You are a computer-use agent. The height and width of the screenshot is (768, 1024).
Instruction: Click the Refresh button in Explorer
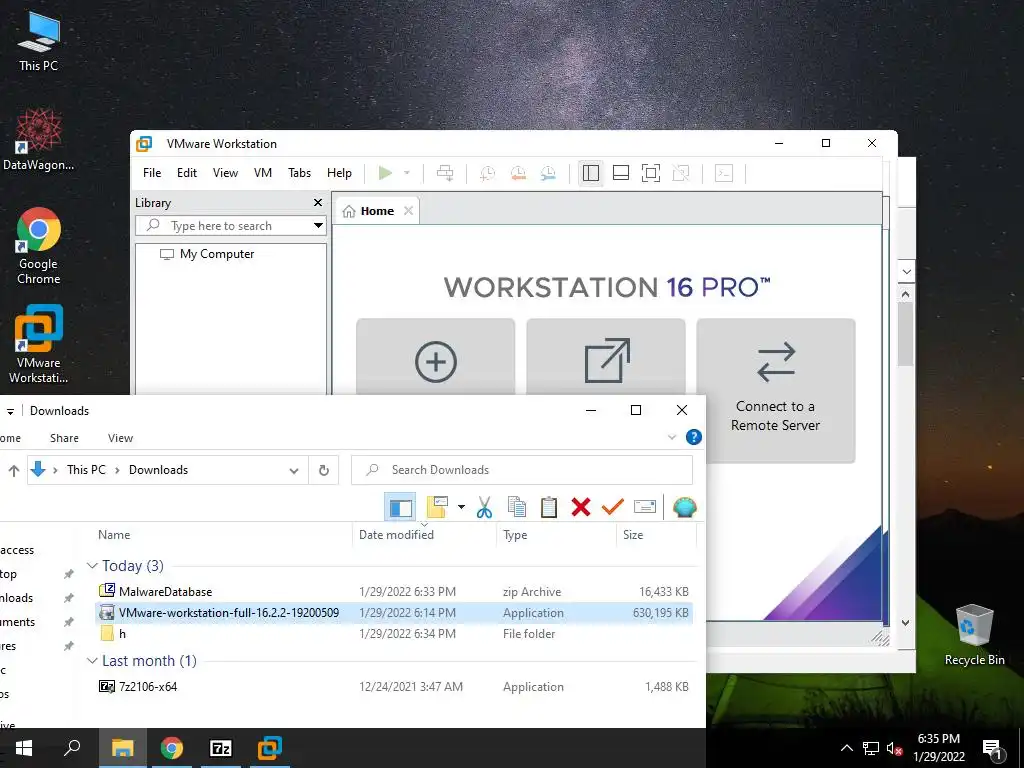pyautogui.click(x=323, y=470)
